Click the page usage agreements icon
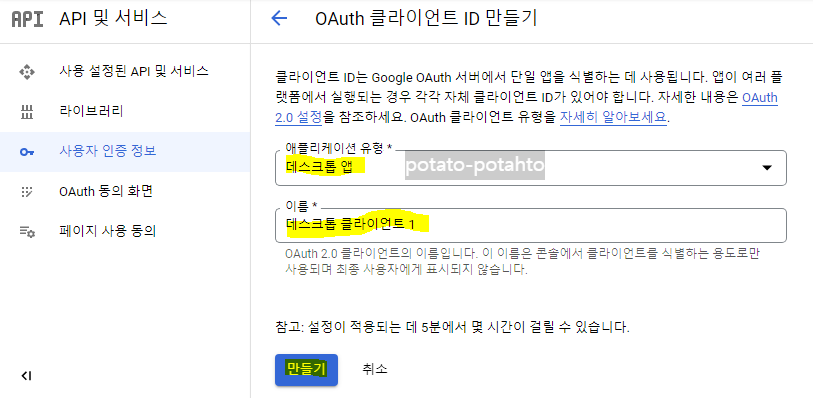This screenshot has width=813, height=398. point(26,232)
